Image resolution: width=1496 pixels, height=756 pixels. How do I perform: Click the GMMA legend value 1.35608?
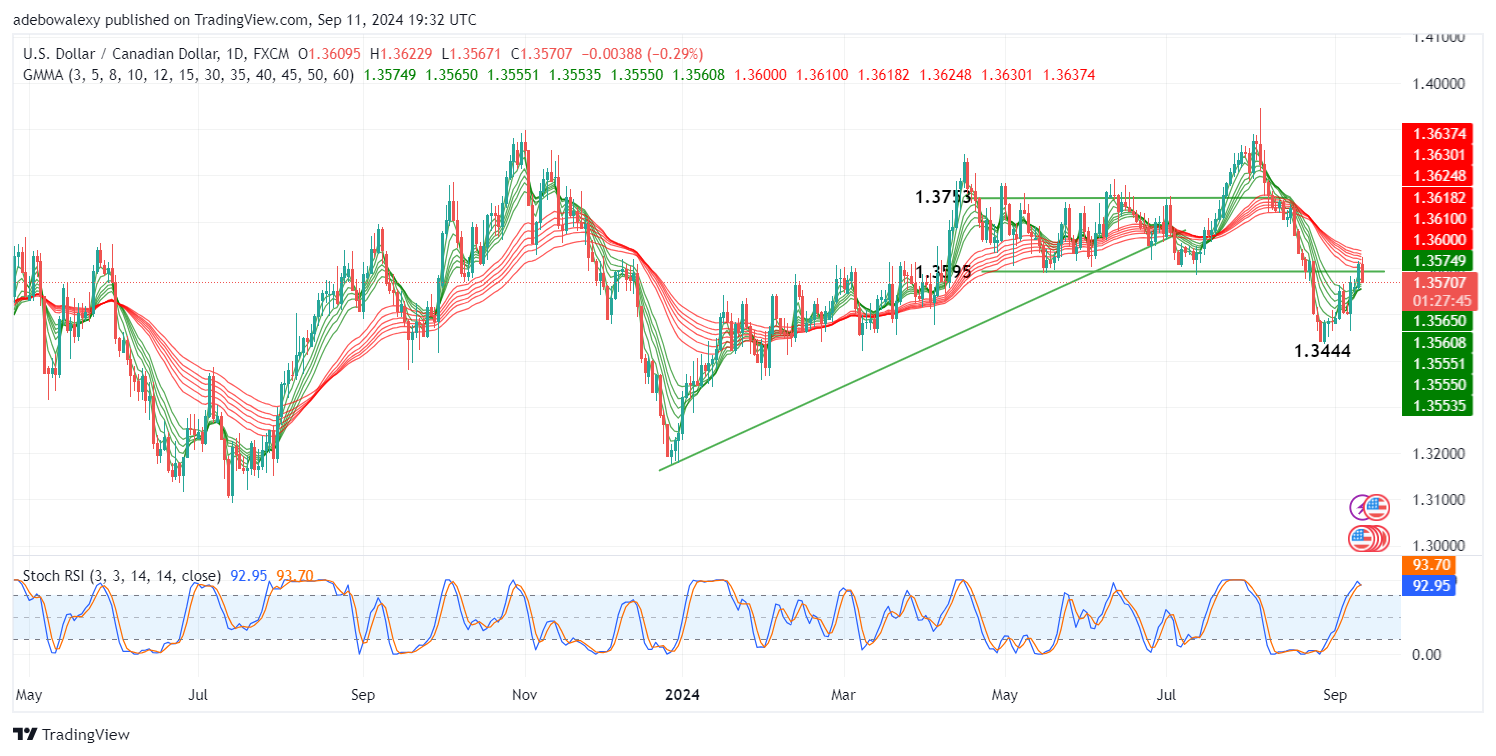[x=701, y=74]
